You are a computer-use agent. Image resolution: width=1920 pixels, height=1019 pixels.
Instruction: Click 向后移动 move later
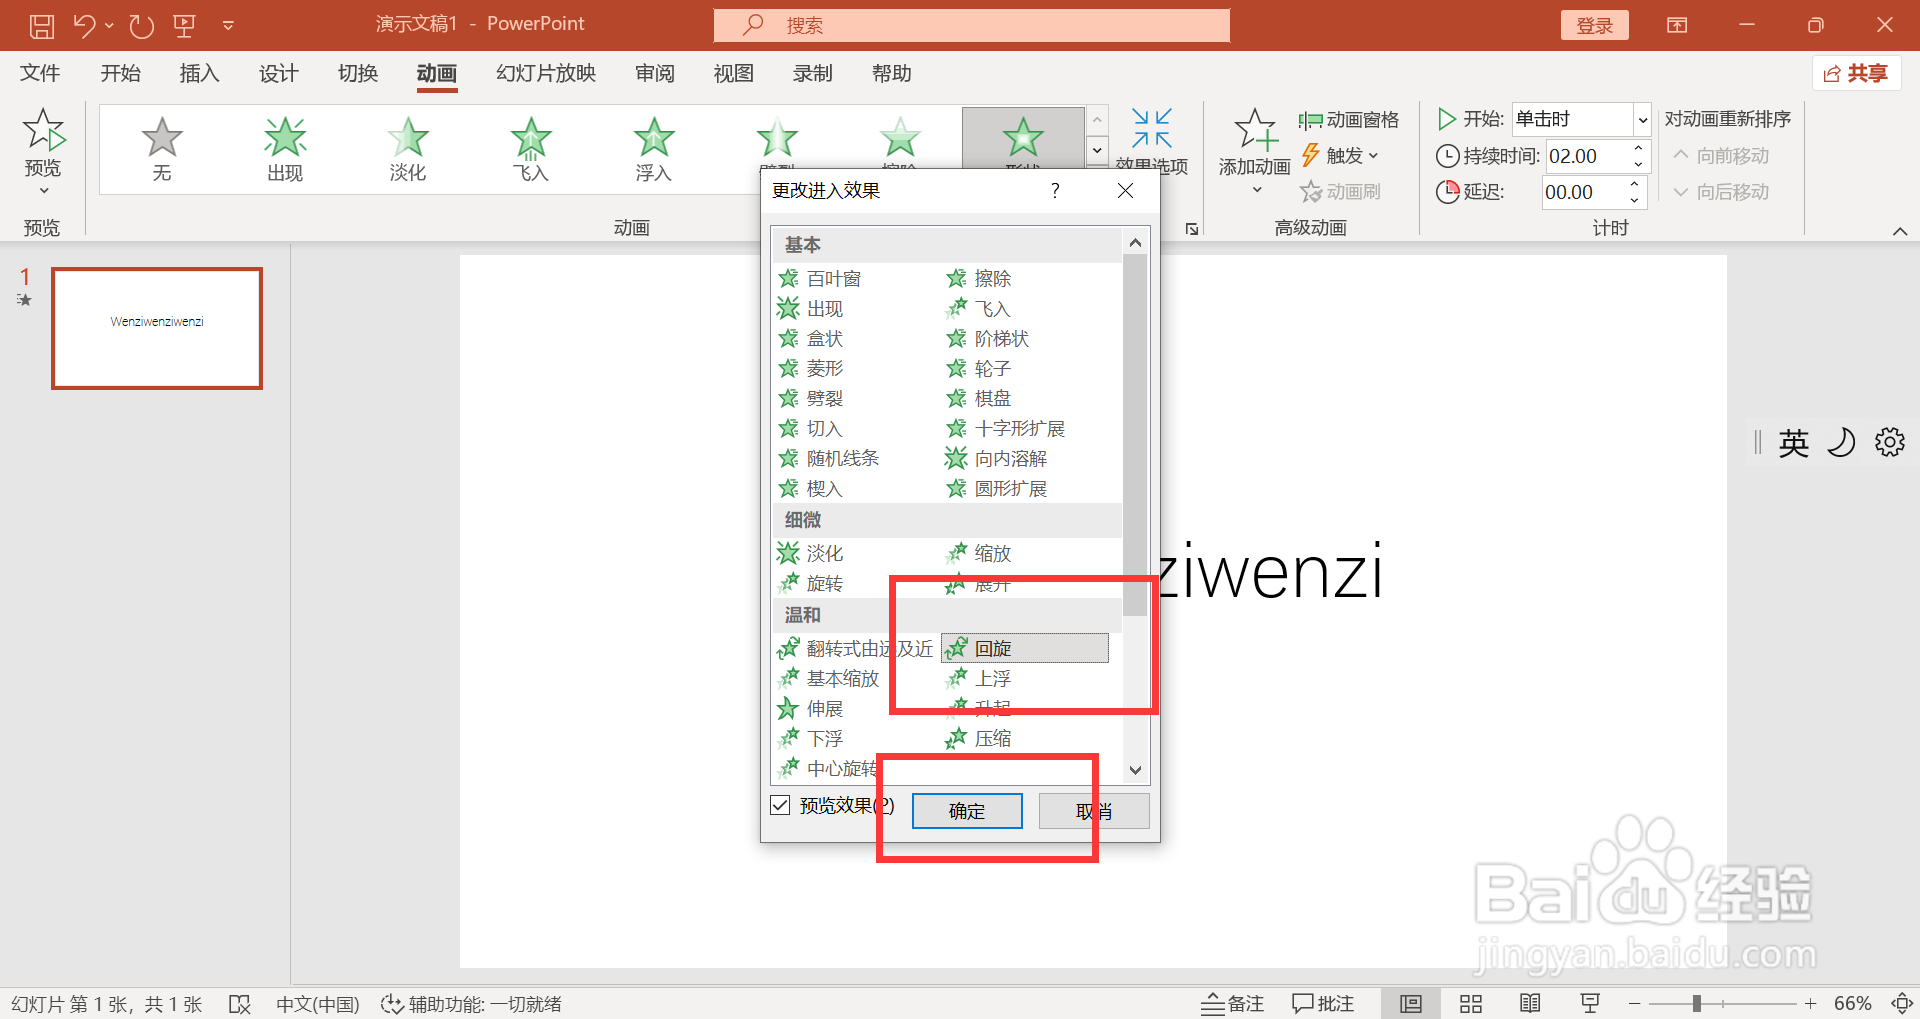tap(1722, 192)
